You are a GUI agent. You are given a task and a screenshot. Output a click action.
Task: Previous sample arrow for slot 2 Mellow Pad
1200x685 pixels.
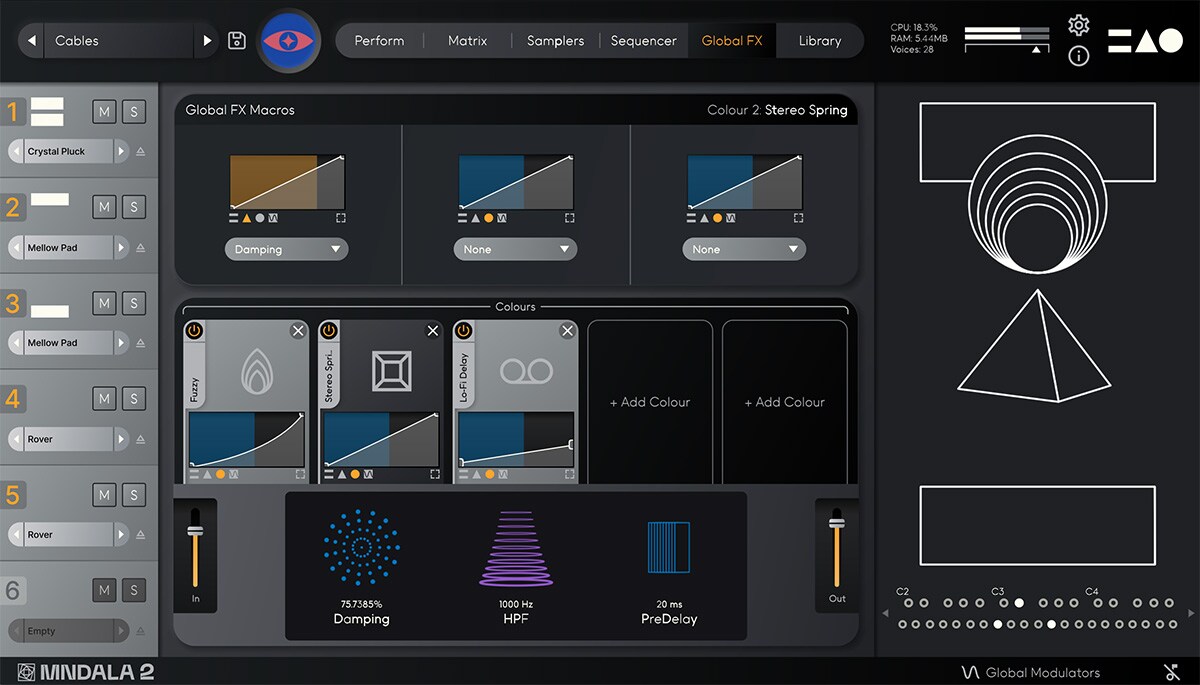tap(18, 247)
